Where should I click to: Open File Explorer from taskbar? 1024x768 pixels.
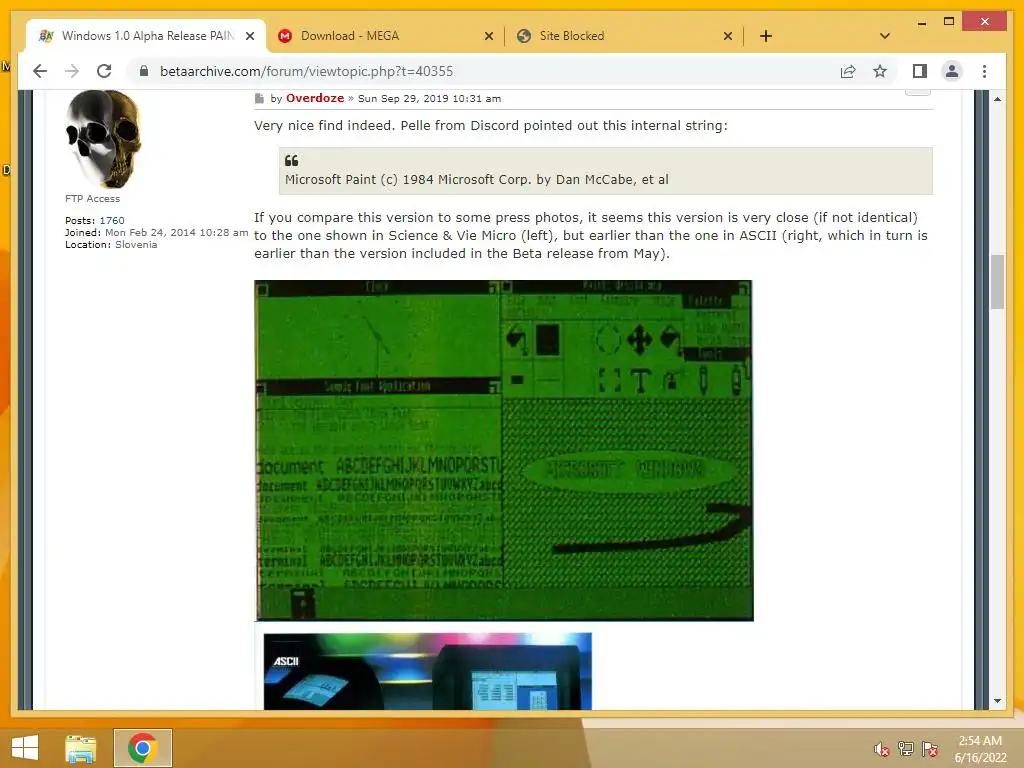pos(81,748)
